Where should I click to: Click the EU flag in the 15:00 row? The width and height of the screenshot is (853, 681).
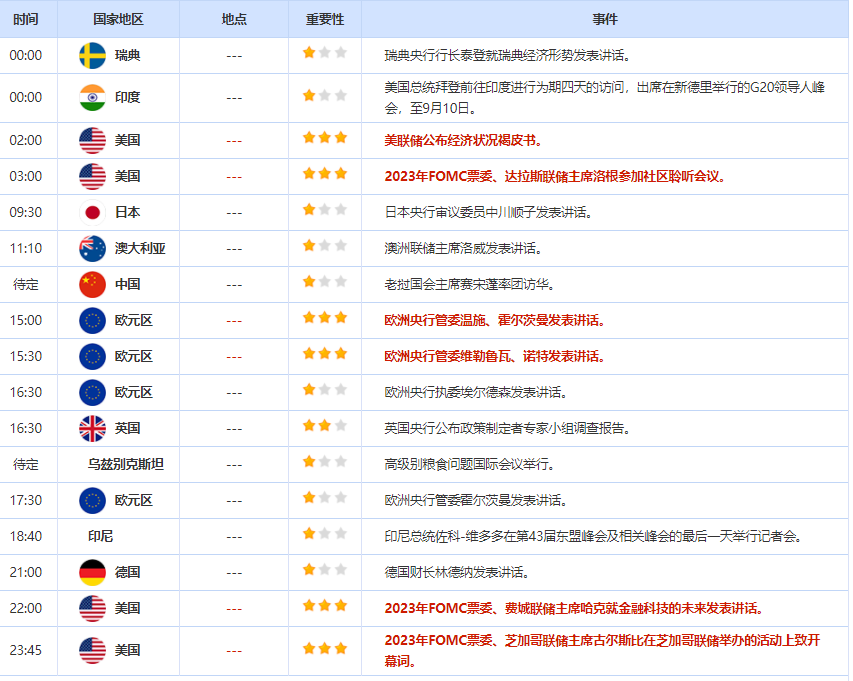[92, 320]
